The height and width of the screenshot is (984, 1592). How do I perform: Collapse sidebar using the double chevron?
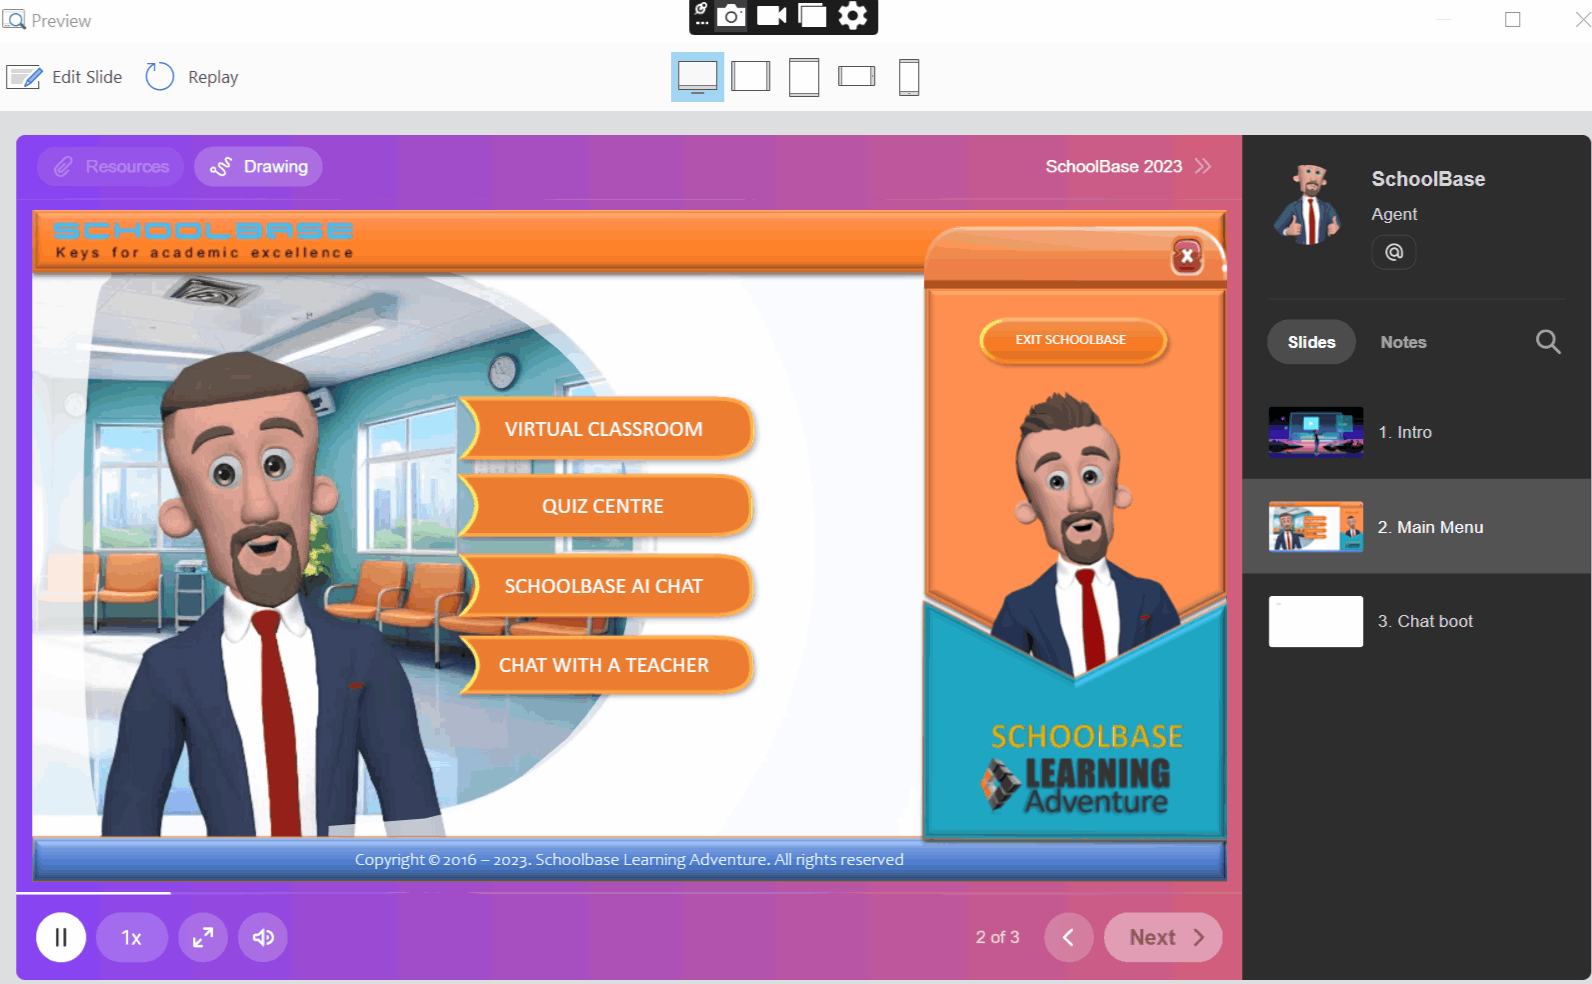pyautogui.click(x=1203, y=166)
